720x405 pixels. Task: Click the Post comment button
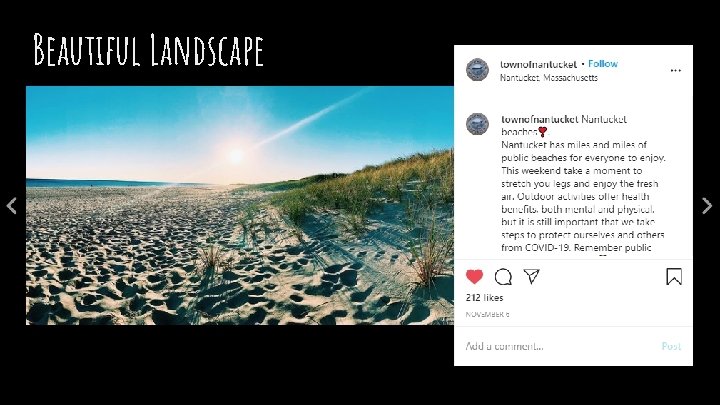tap(671, 346)
